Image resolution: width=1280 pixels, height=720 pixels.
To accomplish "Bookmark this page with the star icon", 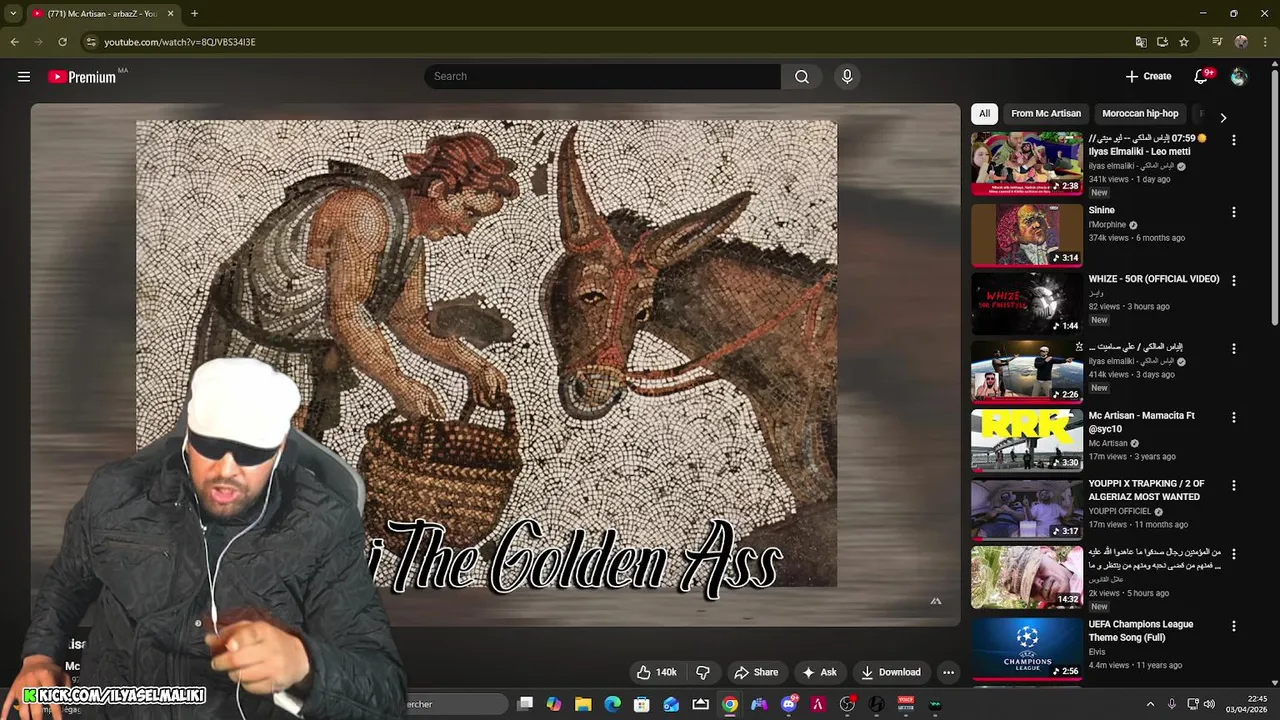I will pos(1184,42).
